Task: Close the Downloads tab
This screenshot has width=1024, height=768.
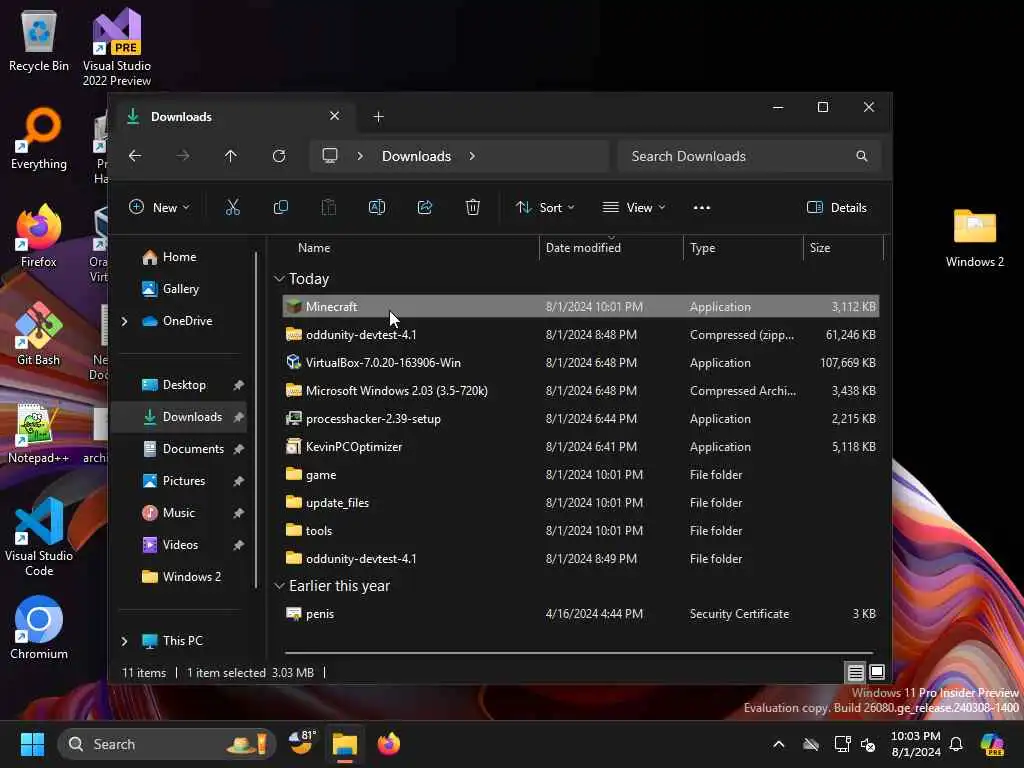Action: [334, 116]
